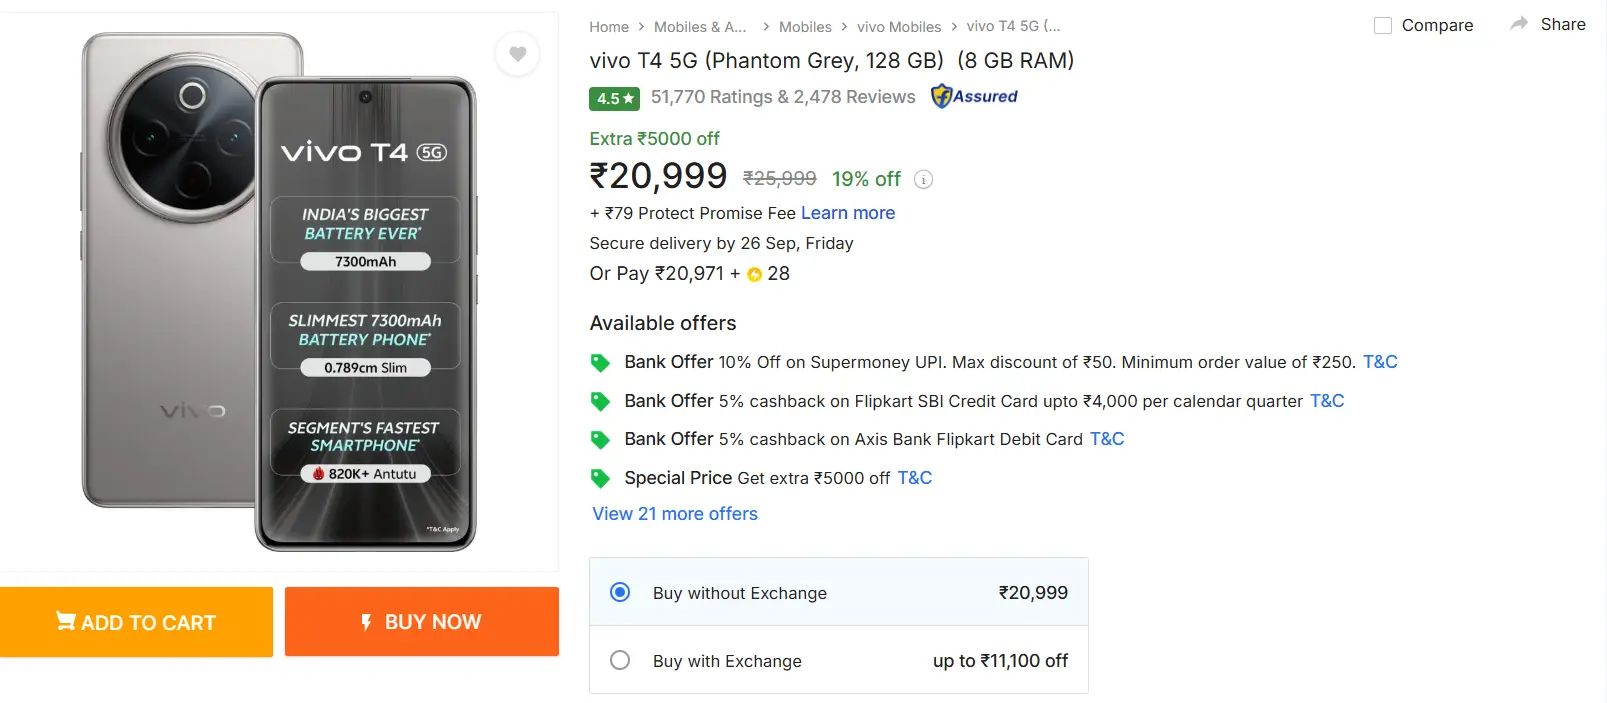Expand View 21 more offers

click(x=674, y=513)
